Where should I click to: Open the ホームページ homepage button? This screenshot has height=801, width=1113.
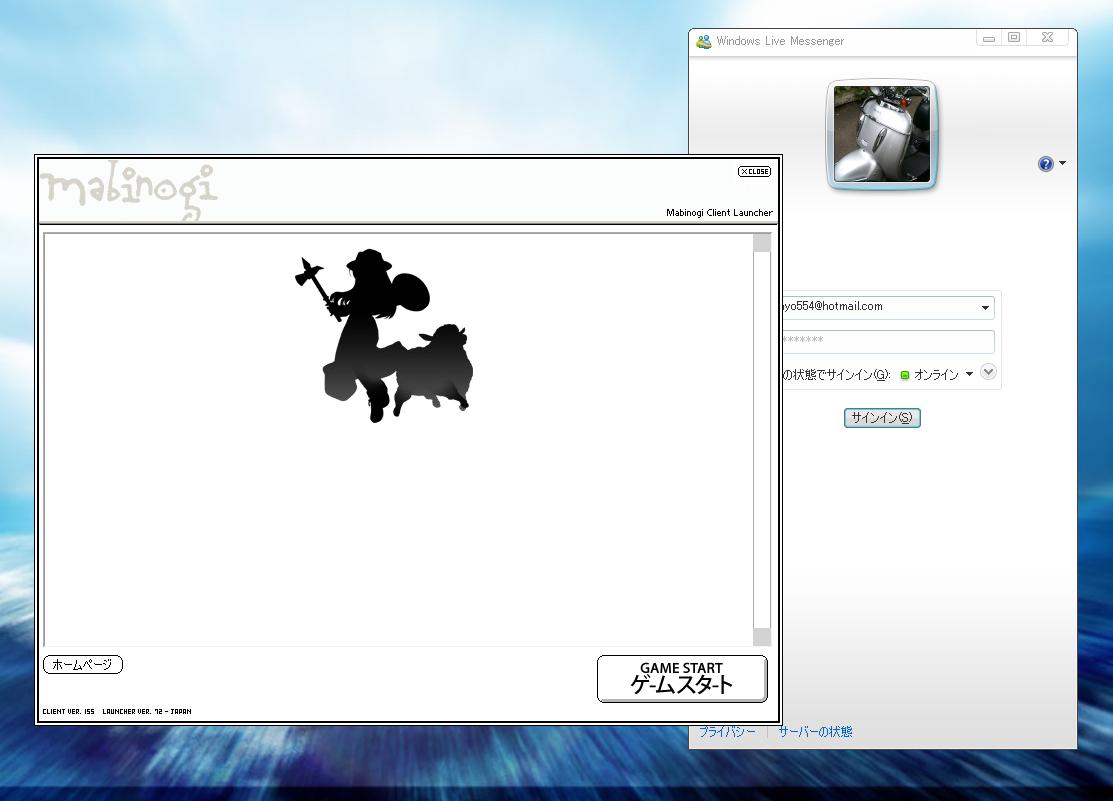tap(83, 665)
